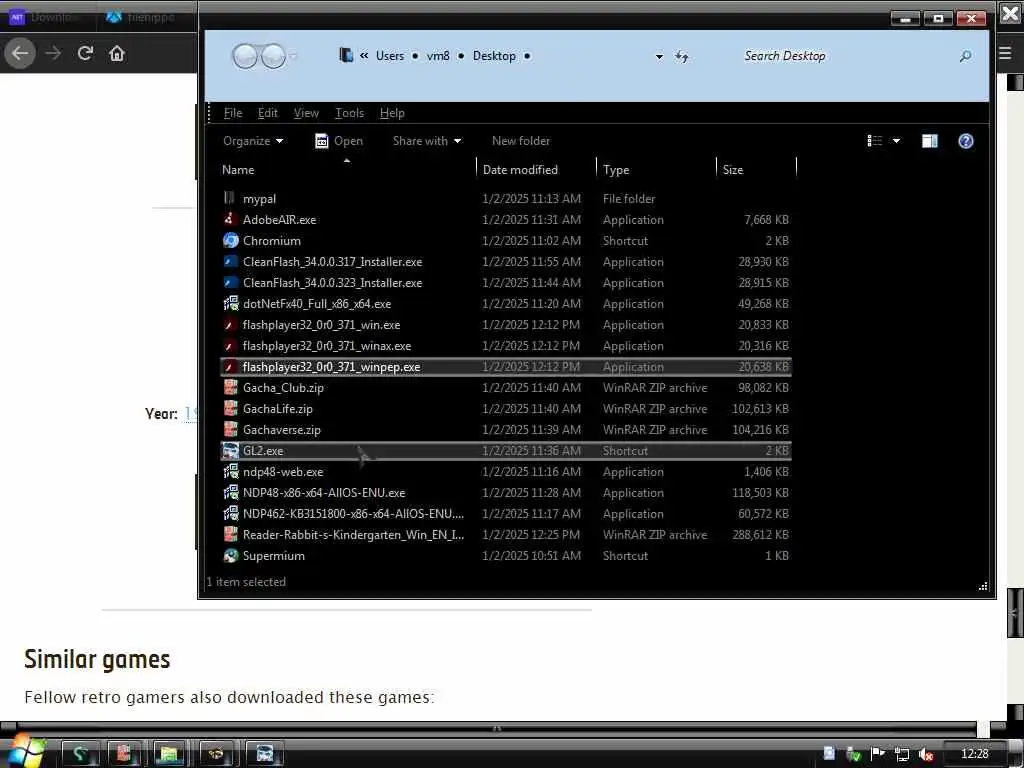Expand the Users breadcrumb arrow

click(415, 56)
